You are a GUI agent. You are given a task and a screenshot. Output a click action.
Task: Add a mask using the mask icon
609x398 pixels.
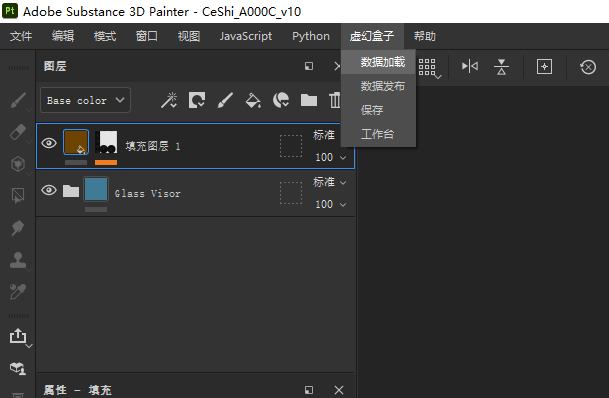click(x=197, y=100)
